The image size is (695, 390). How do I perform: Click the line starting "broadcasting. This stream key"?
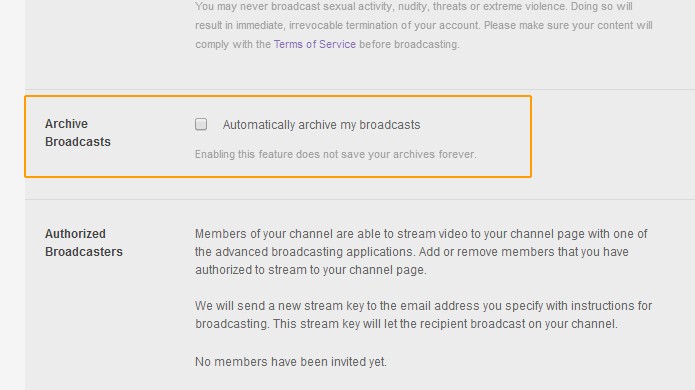pos(406,324)
